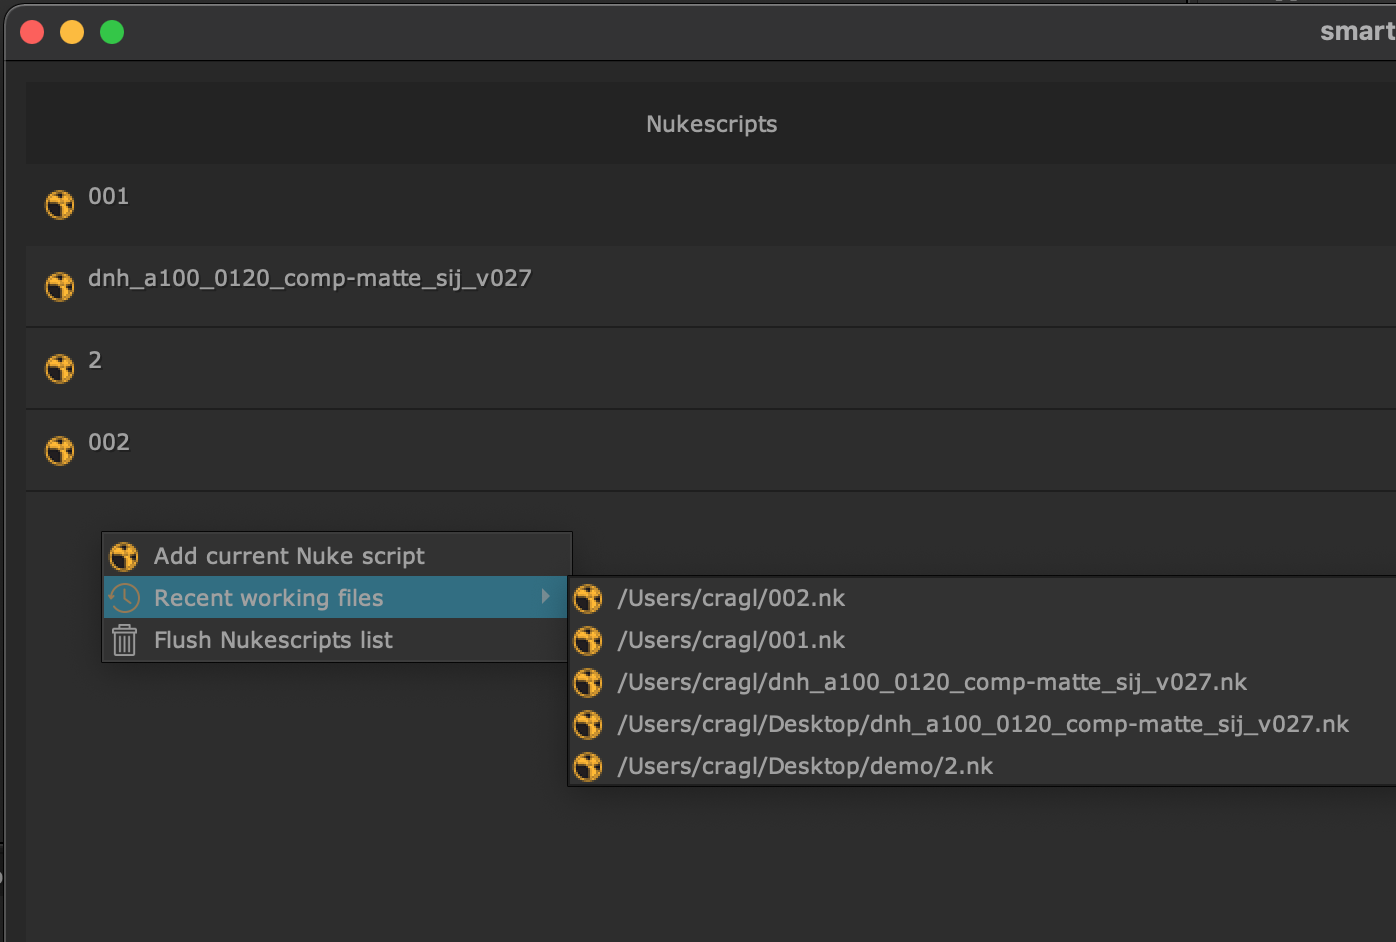Click the Nuke icon beside script 2
The height and width of the screenshot is (942, 1396).
(60, 369)
